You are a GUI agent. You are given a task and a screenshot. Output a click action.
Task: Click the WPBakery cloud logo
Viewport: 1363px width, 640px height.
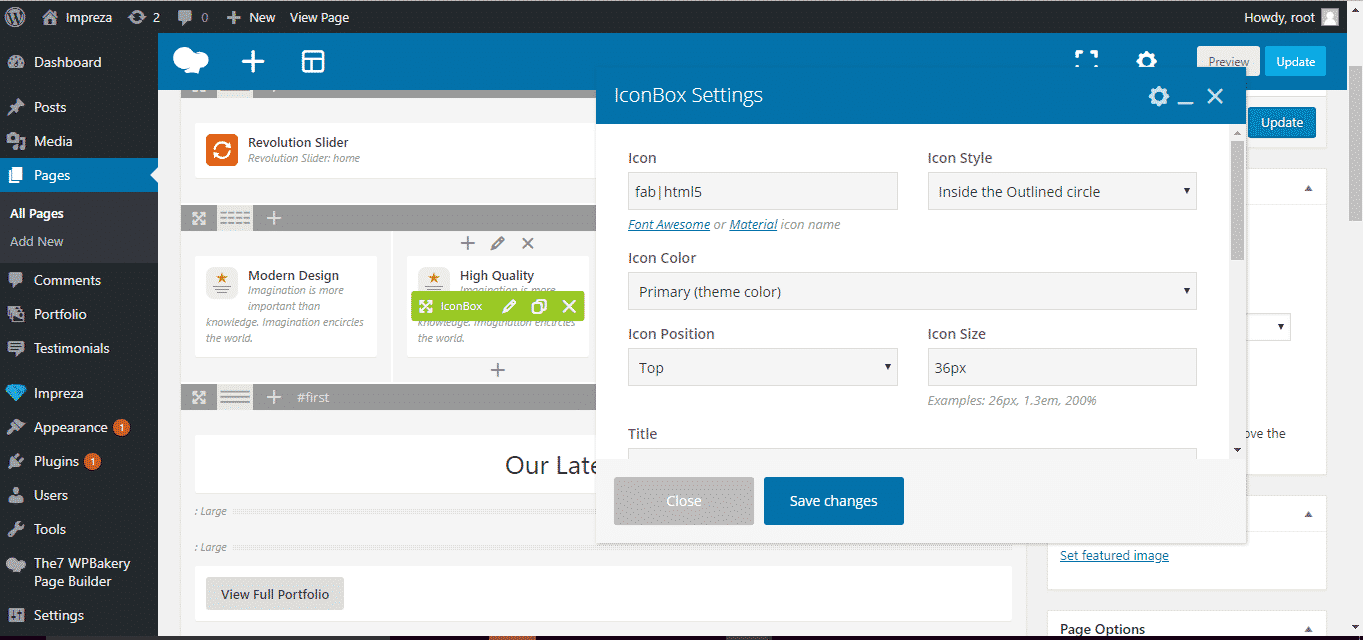[x=190, y=61]
